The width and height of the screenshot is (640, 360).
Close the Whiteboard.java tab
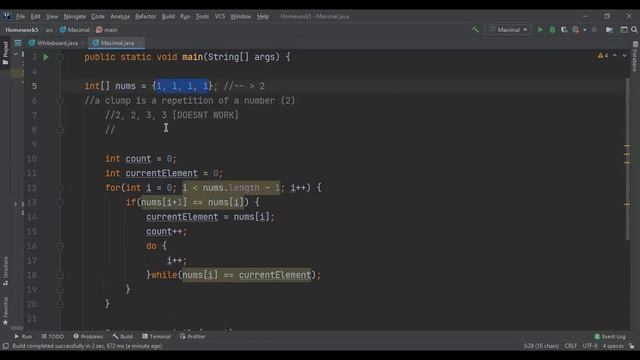[83, 43]
